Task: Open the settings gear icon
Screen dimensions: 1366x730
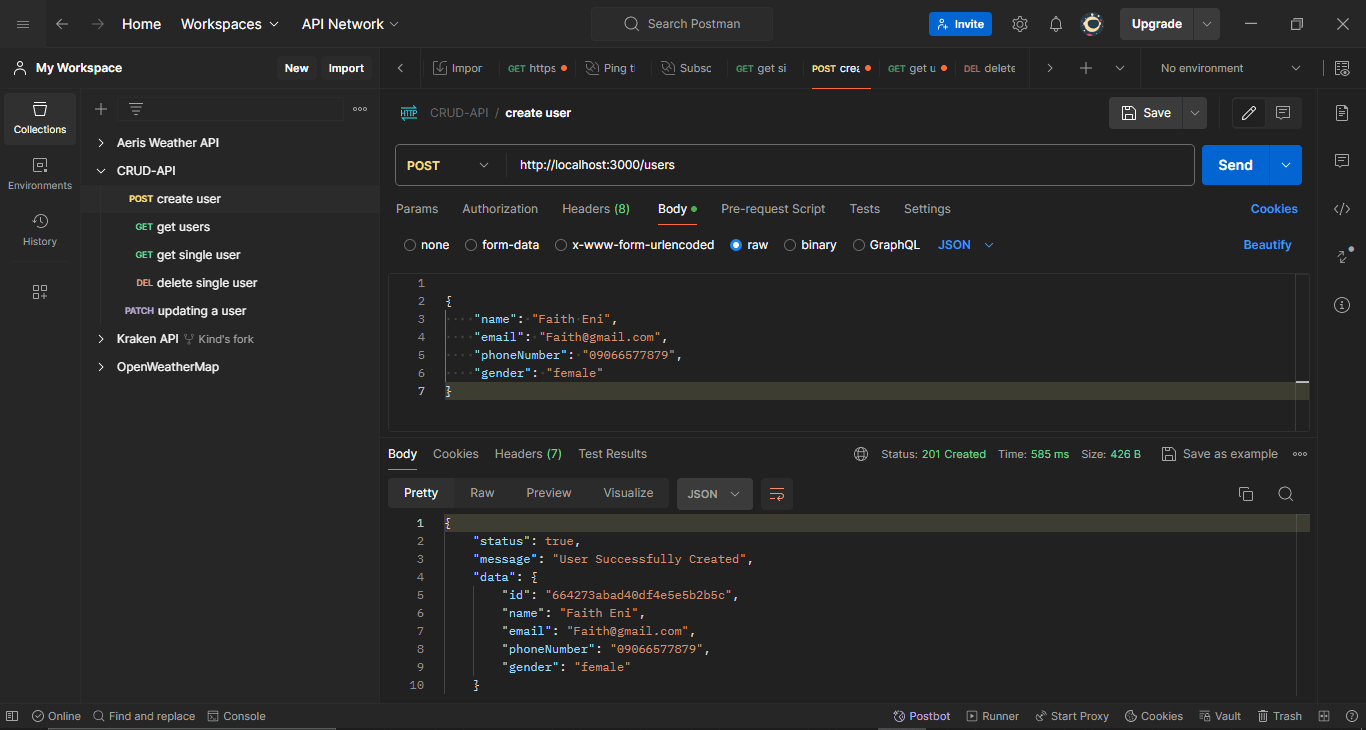Action: pos(1020,24)
